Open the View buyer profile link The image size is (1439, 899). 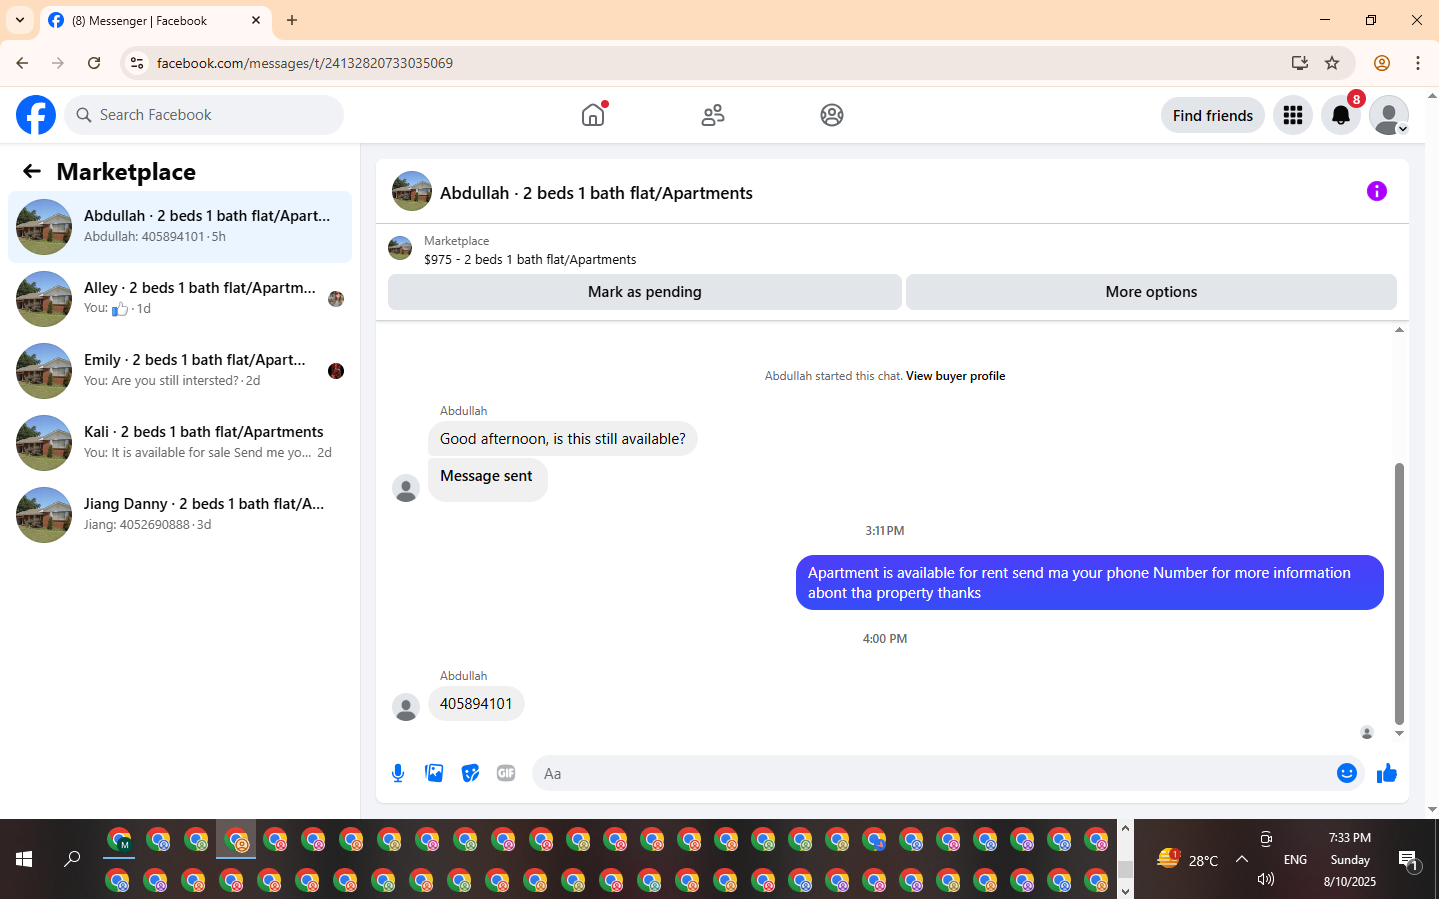[x=955, y=376]
